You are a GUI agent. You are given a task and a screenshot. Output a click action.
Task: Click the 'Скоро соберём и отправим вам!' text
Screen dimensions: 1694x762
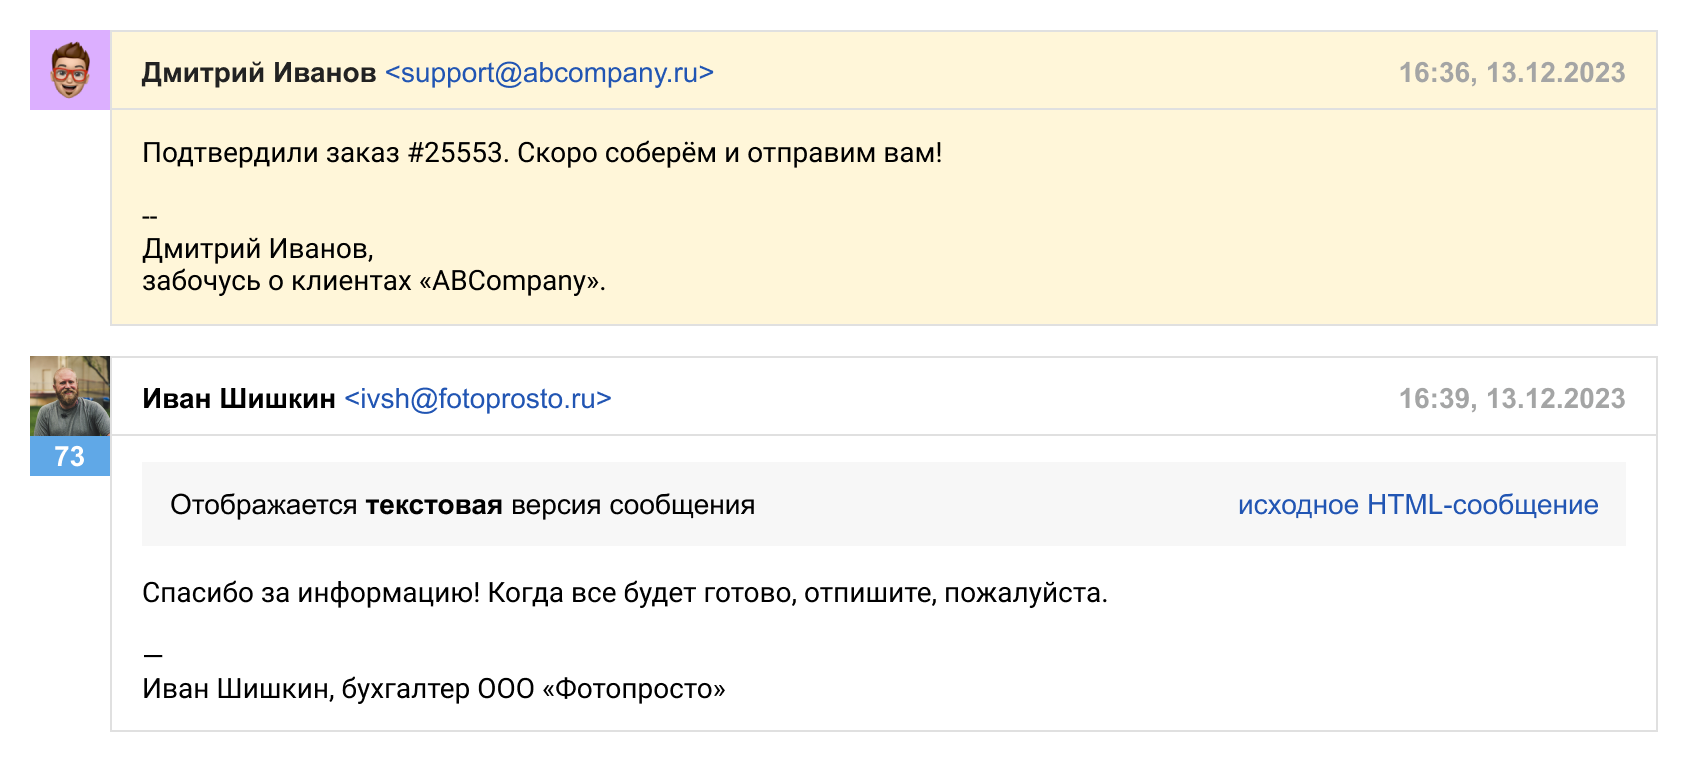tap(729, 153)
